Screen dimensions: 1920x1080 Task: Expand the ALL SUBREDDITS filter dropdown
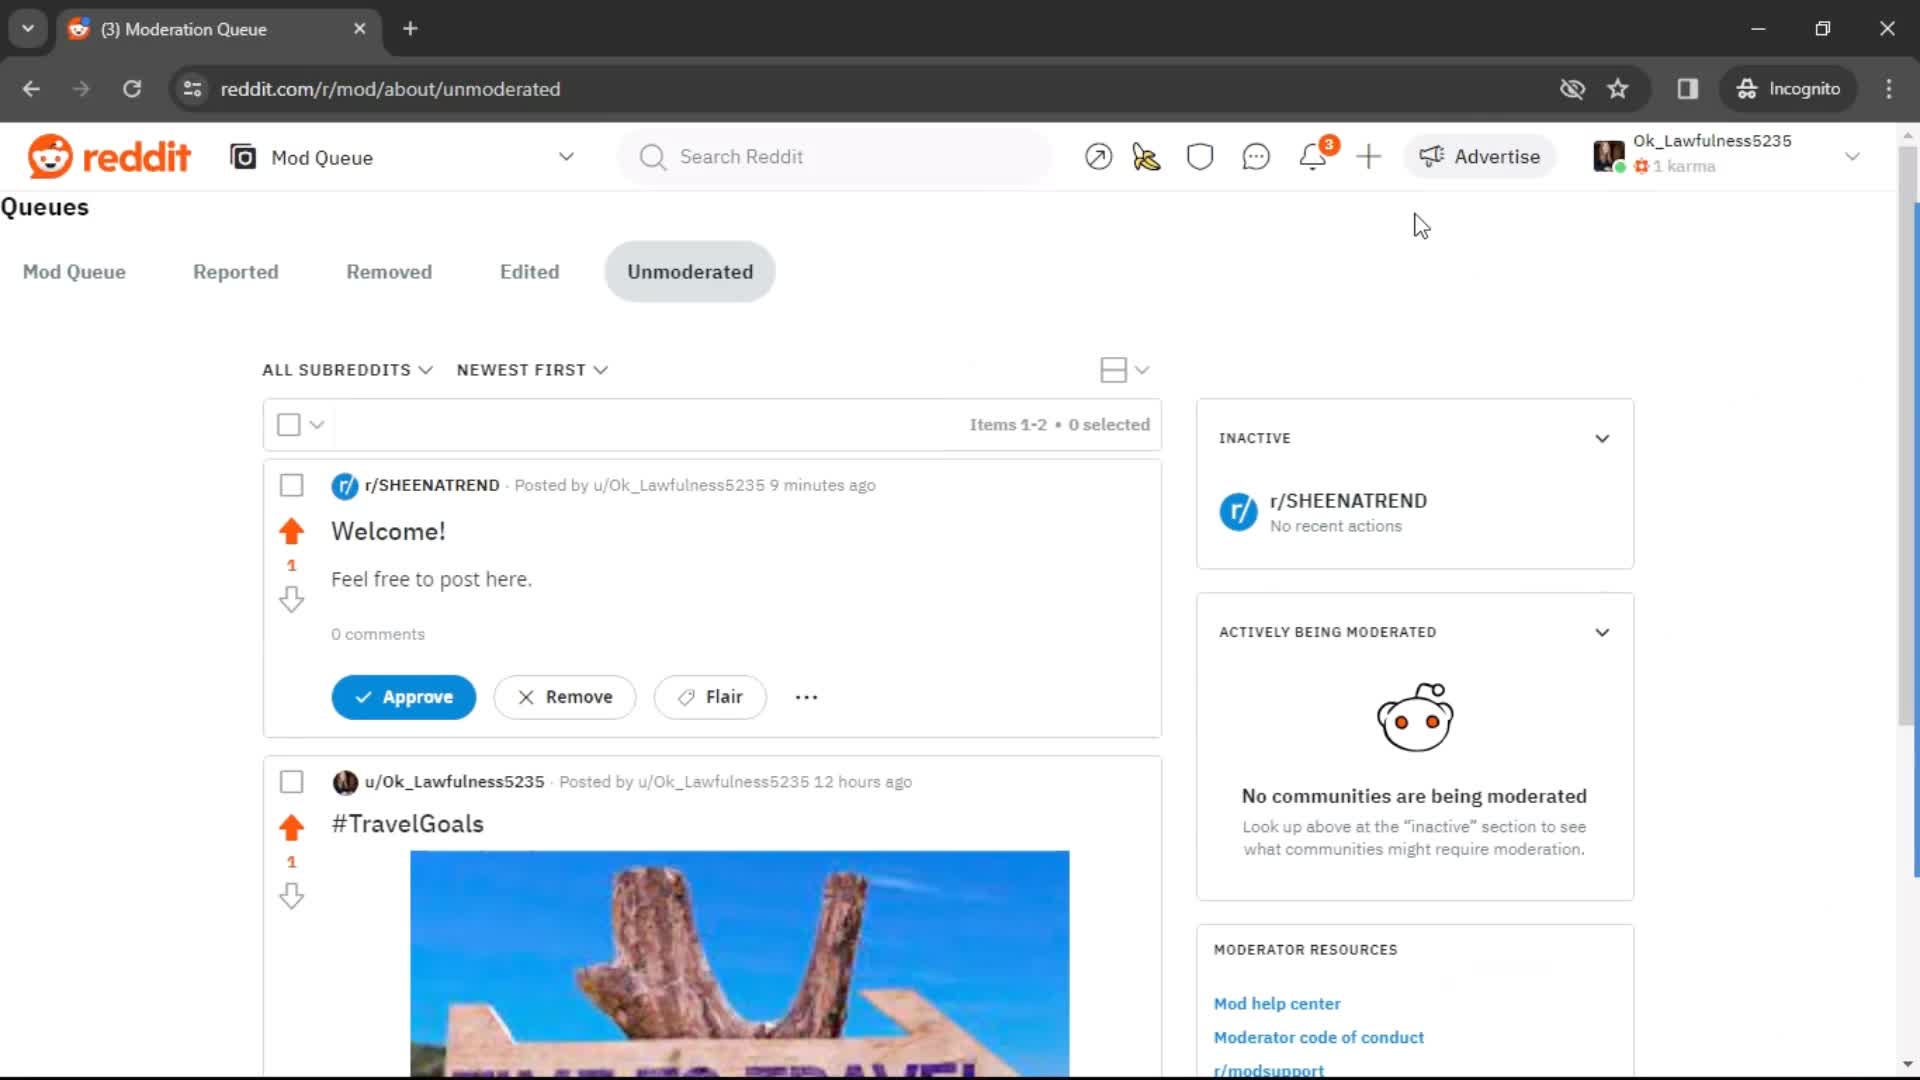[345, 369]
